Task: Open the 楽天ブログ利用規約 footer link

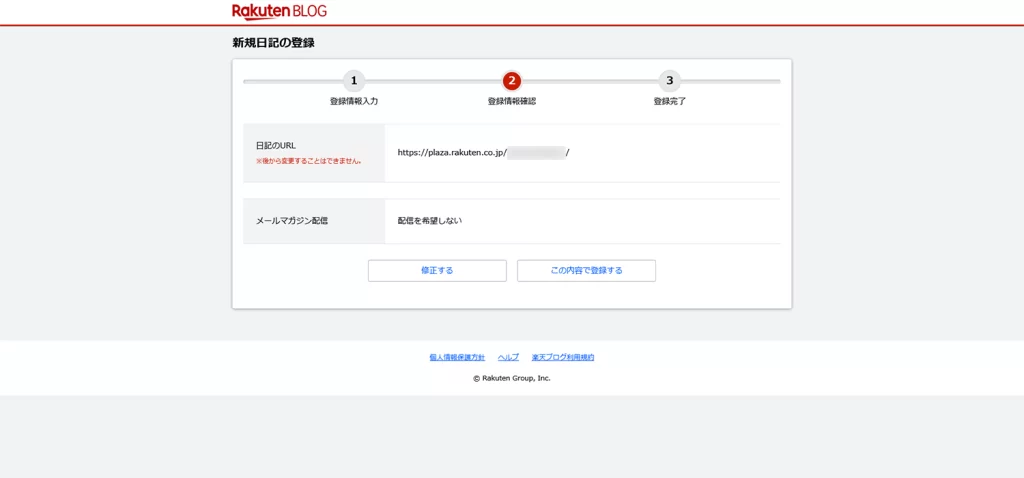Action: [x=563, y=357]
